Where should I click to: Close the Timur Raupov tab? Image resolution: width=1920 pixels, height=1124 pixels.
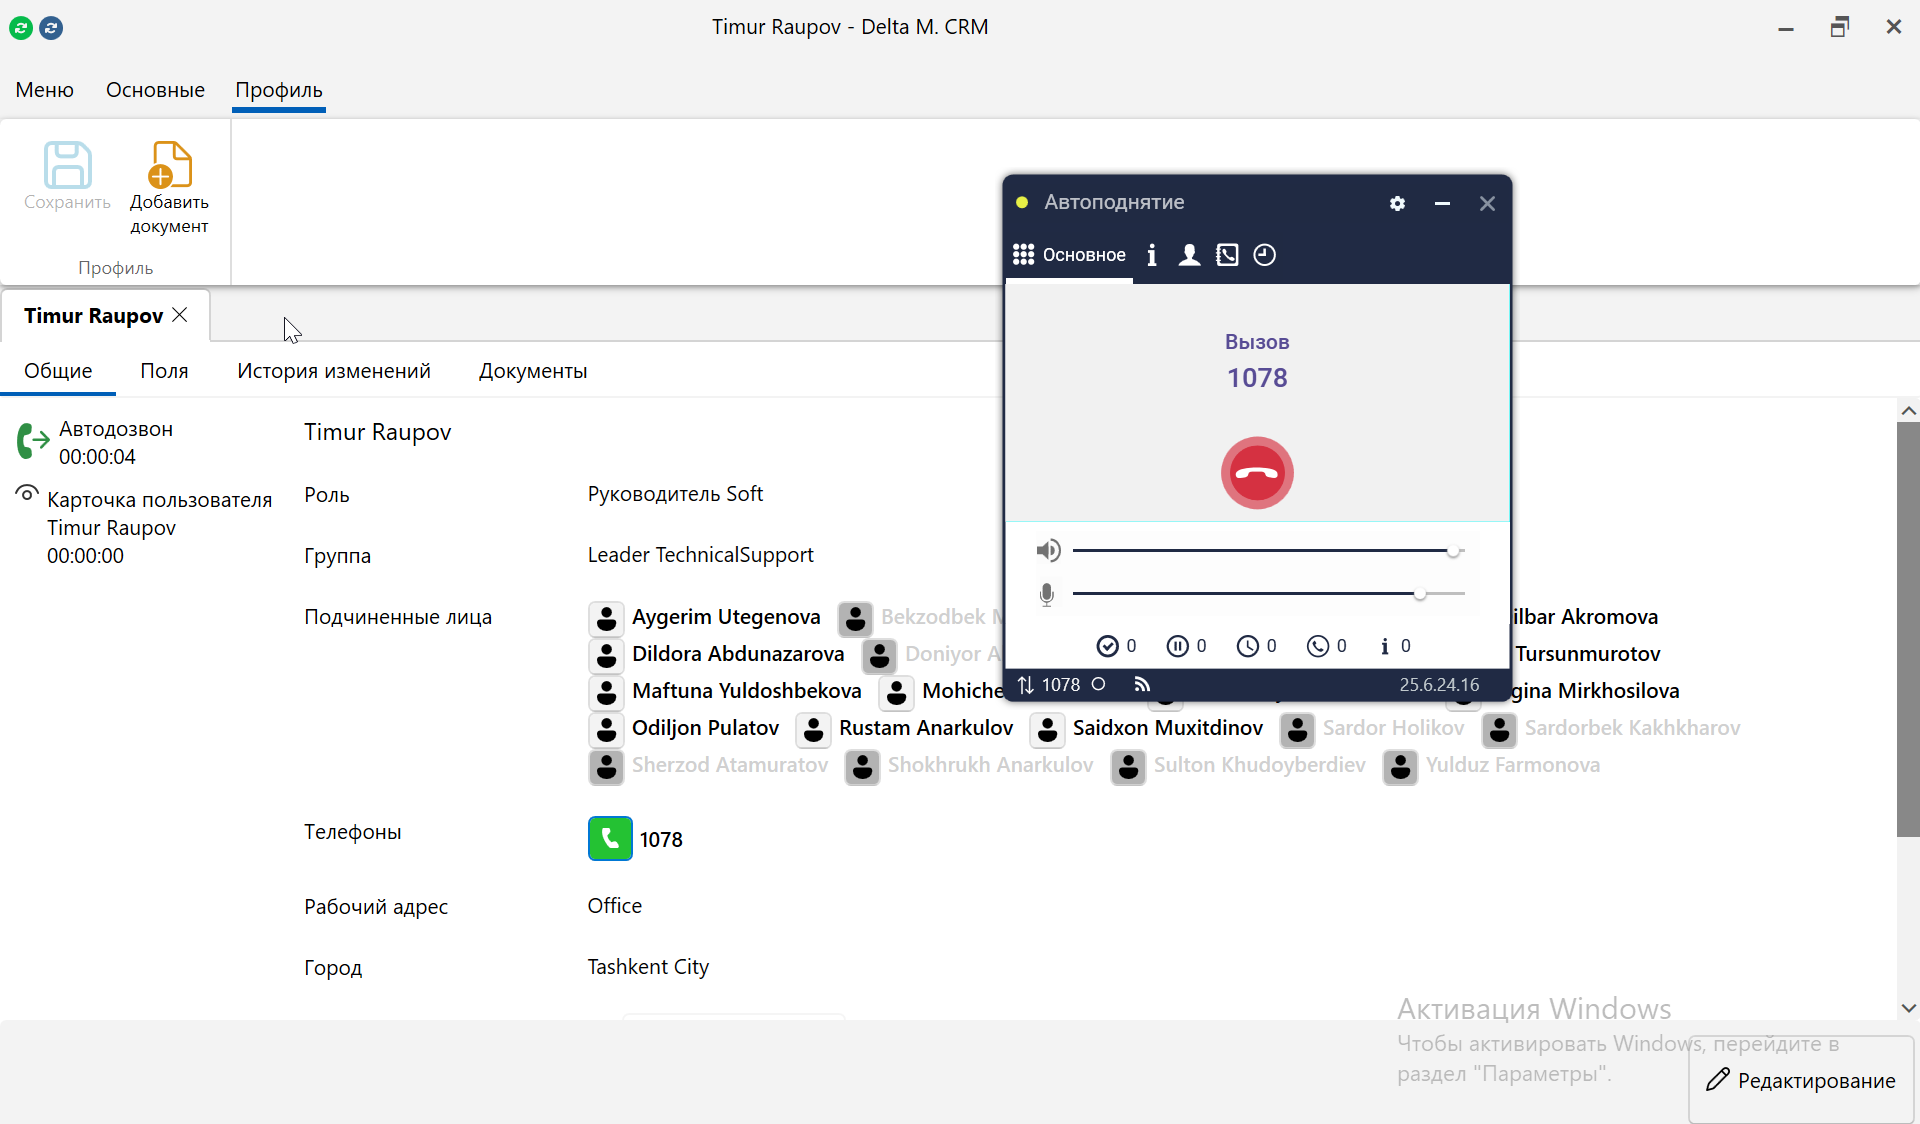180,315
